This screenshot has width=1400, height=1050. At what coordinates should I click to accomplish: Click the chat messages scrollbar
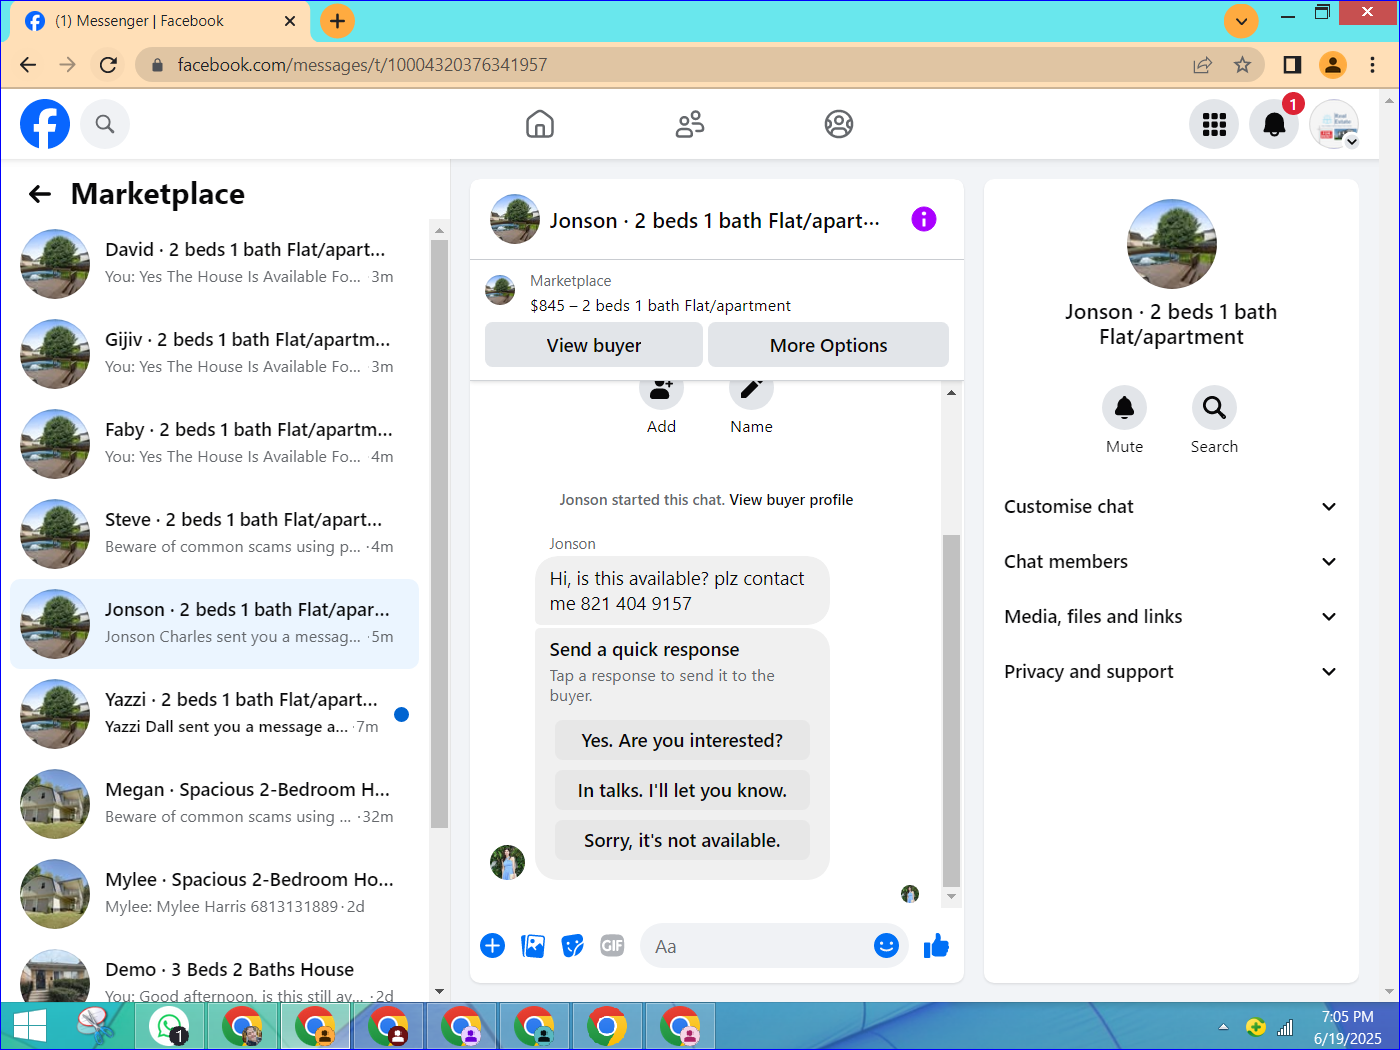pos(951,710)
